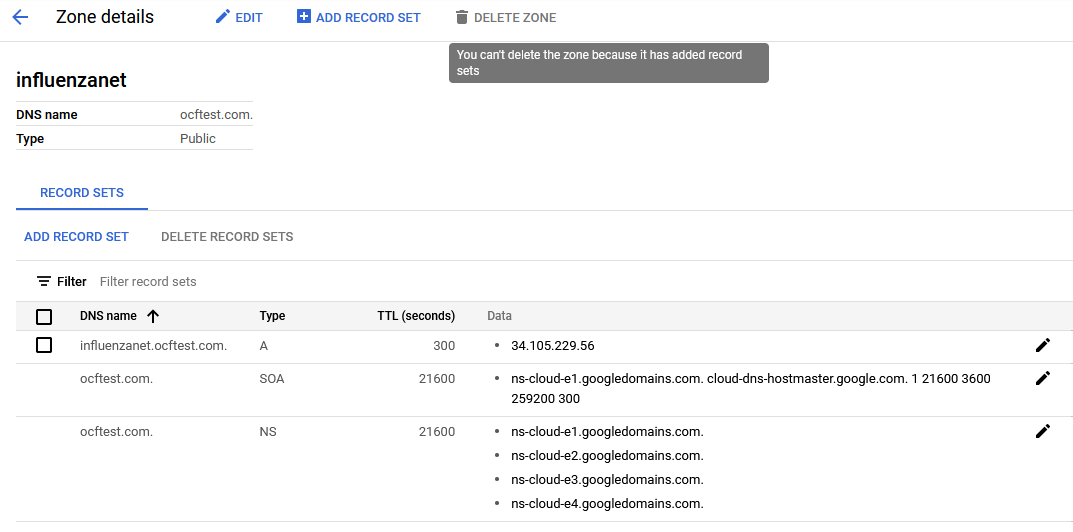The height and width of the screenshot is (532, 1073).
Task: Edit the SOA record with pencil icon
Action: [1043, 378]
